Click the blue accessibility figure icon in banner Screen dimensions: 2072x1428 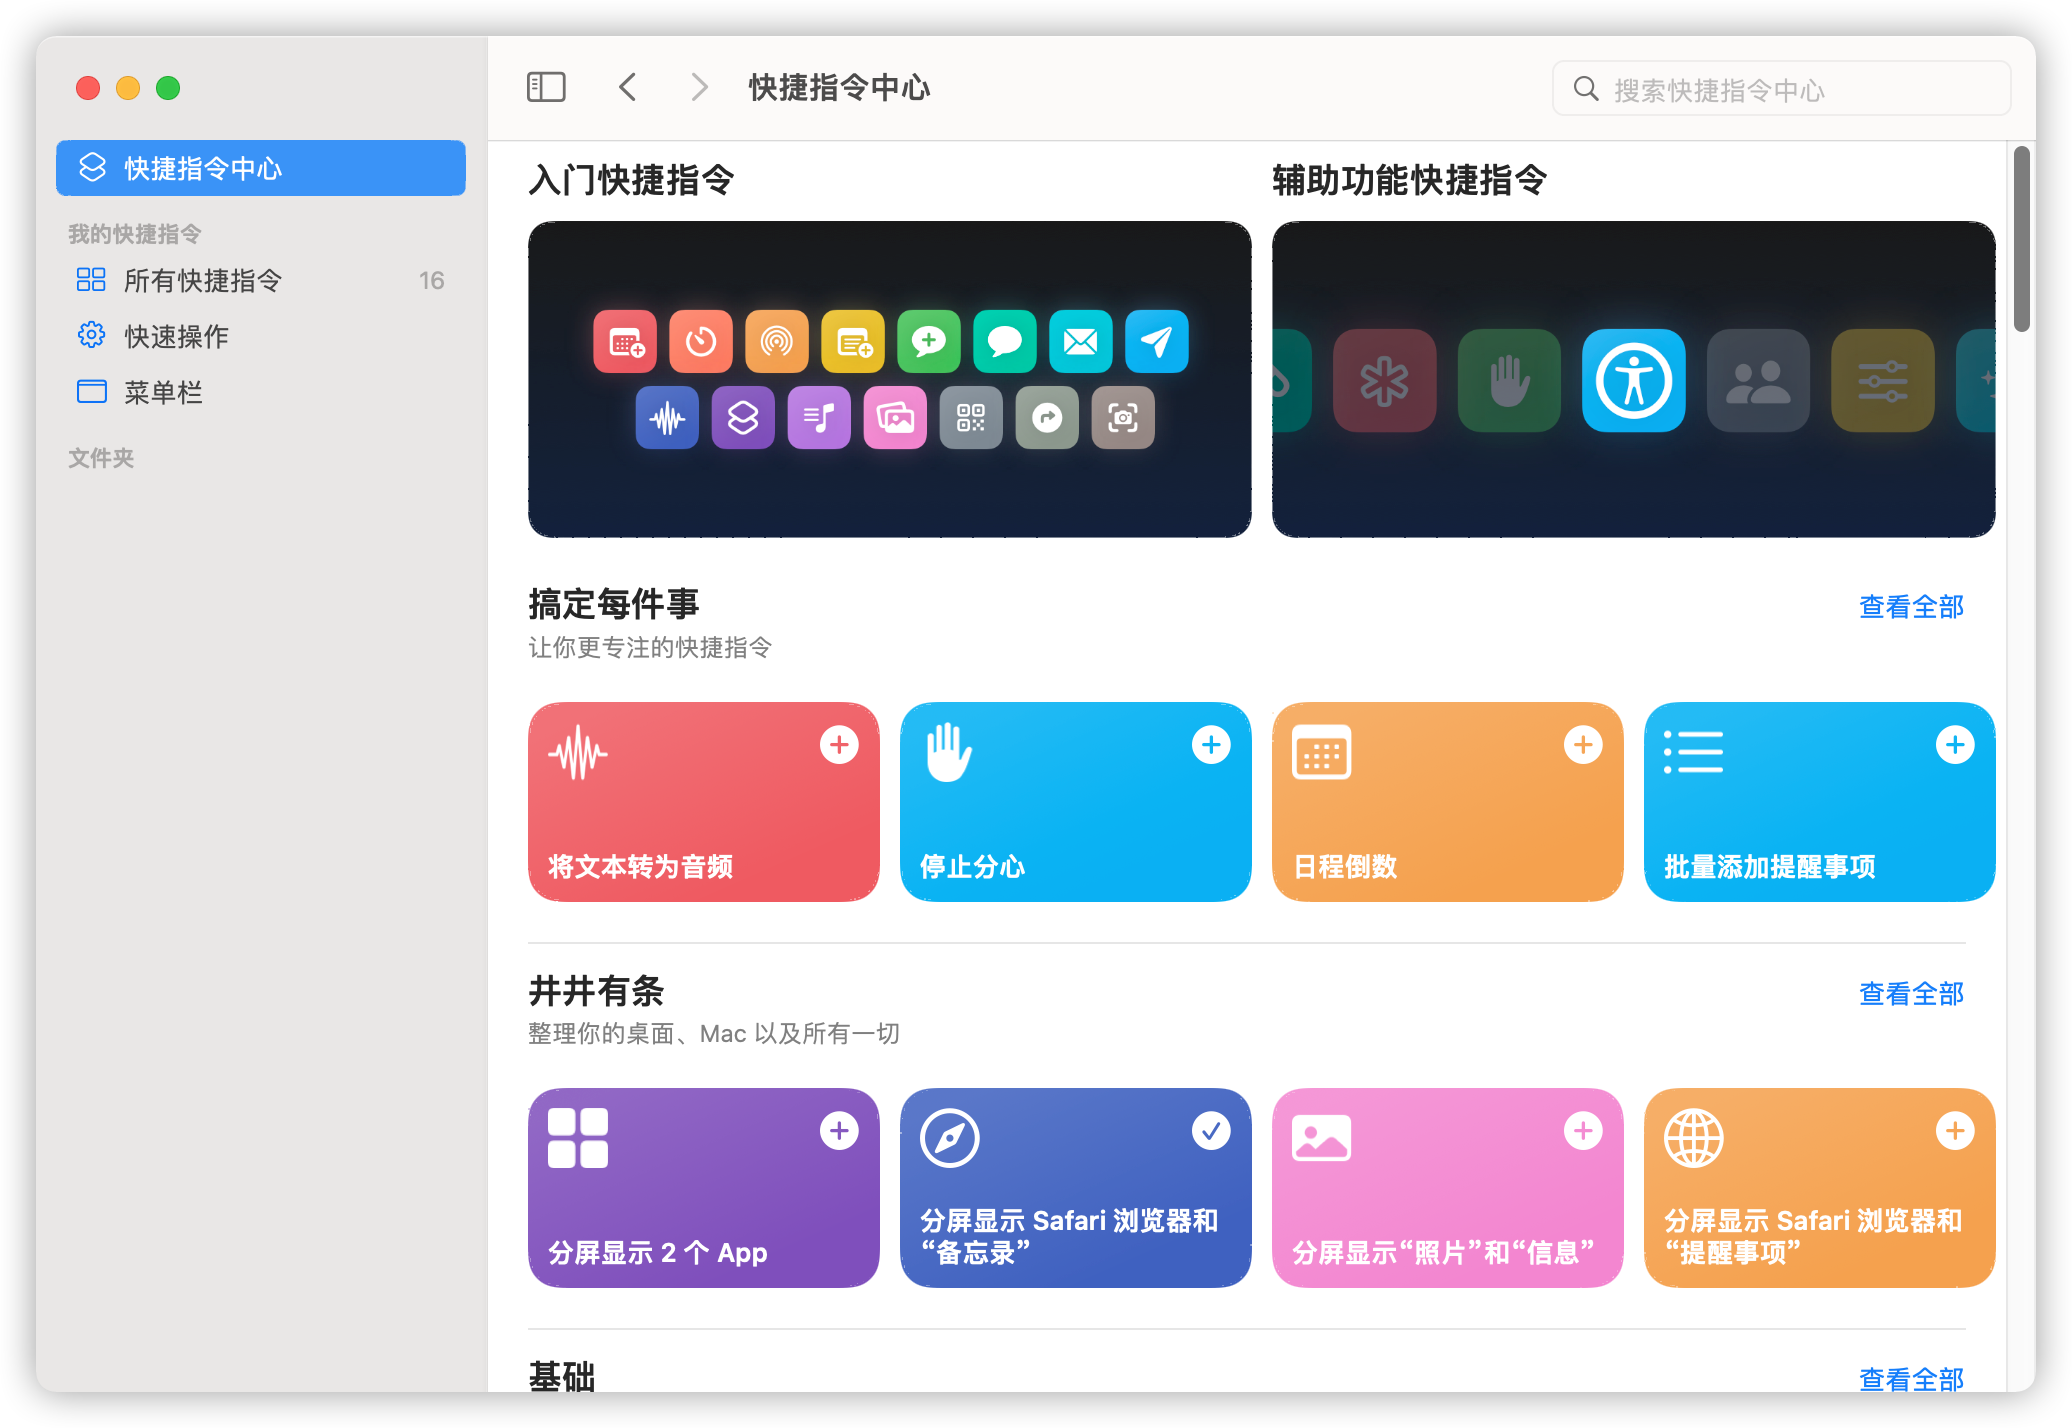tap(1633, 381)
